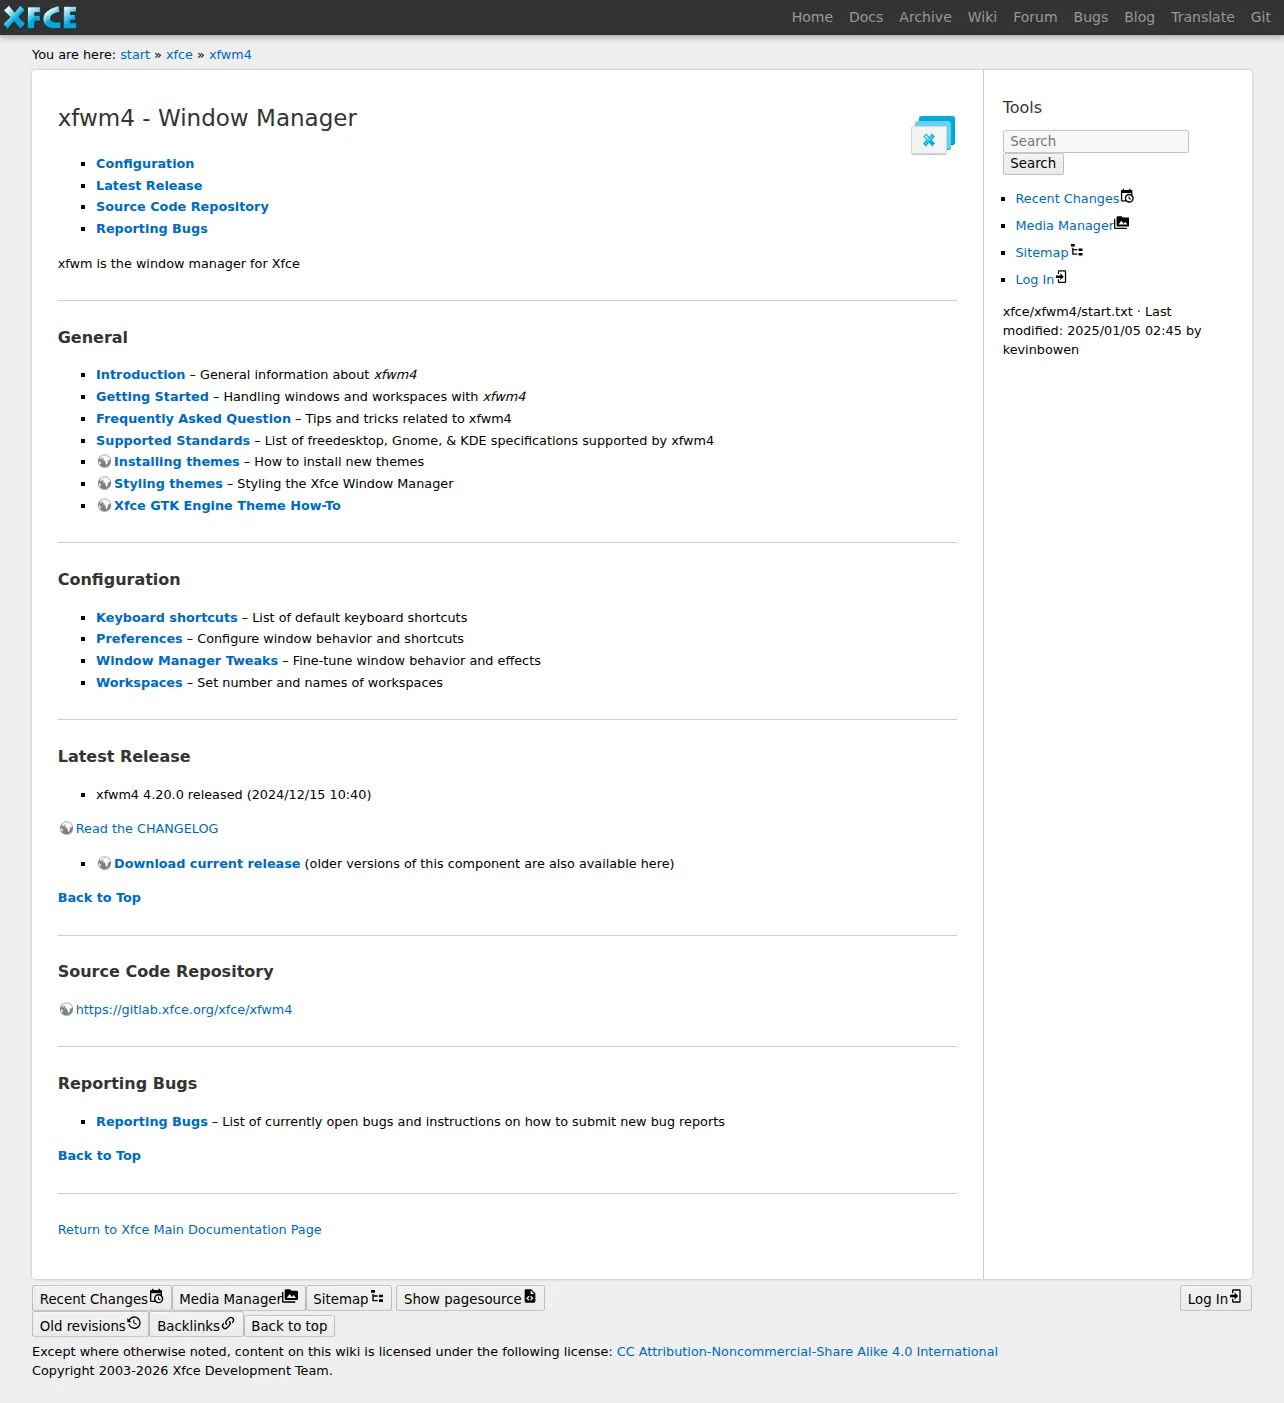
Task: Open the Forum navigation item
Action: [x=1035, y=17]
